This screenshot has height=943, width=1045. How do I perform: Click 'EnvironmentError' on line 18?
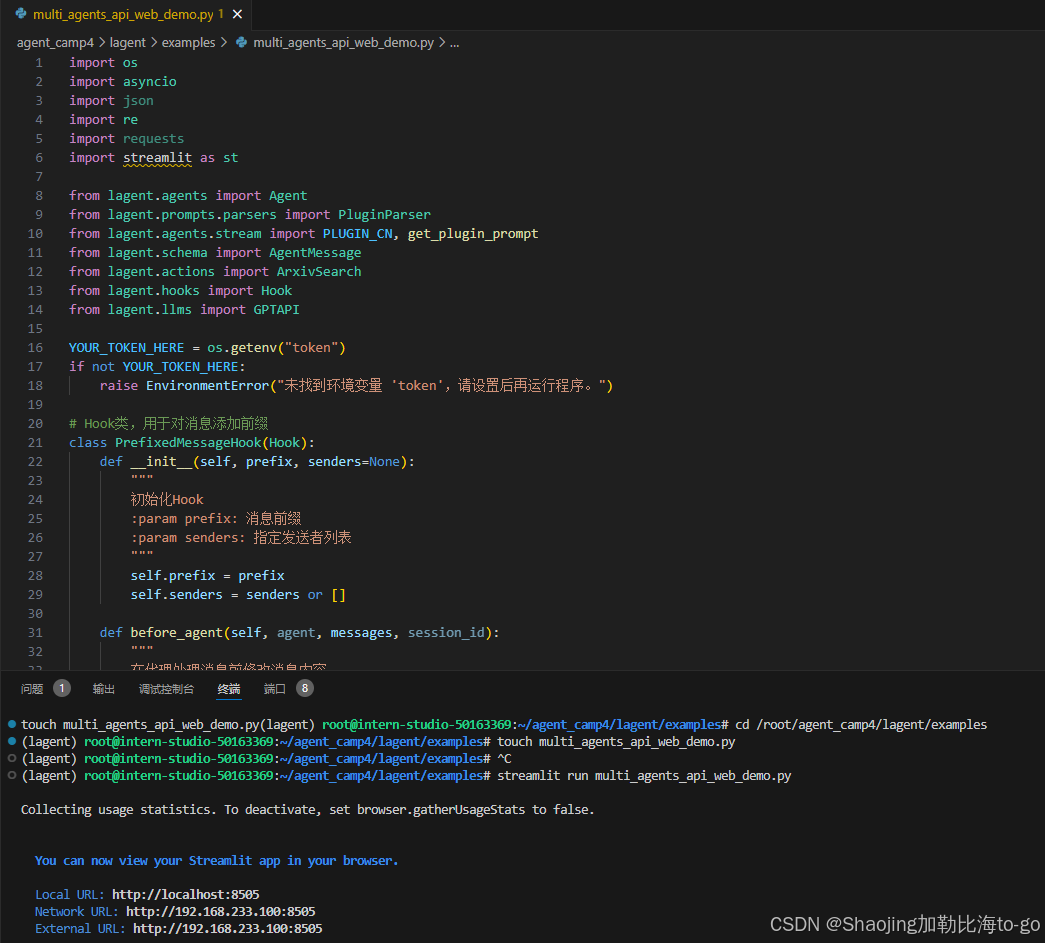click(207, 386)
